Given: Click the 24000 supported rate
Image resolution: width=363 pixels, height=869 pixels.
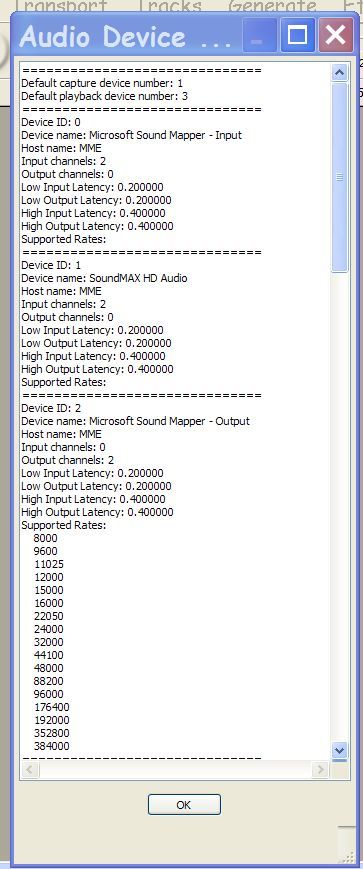Looking at the screenshot, I should point(49,629).
